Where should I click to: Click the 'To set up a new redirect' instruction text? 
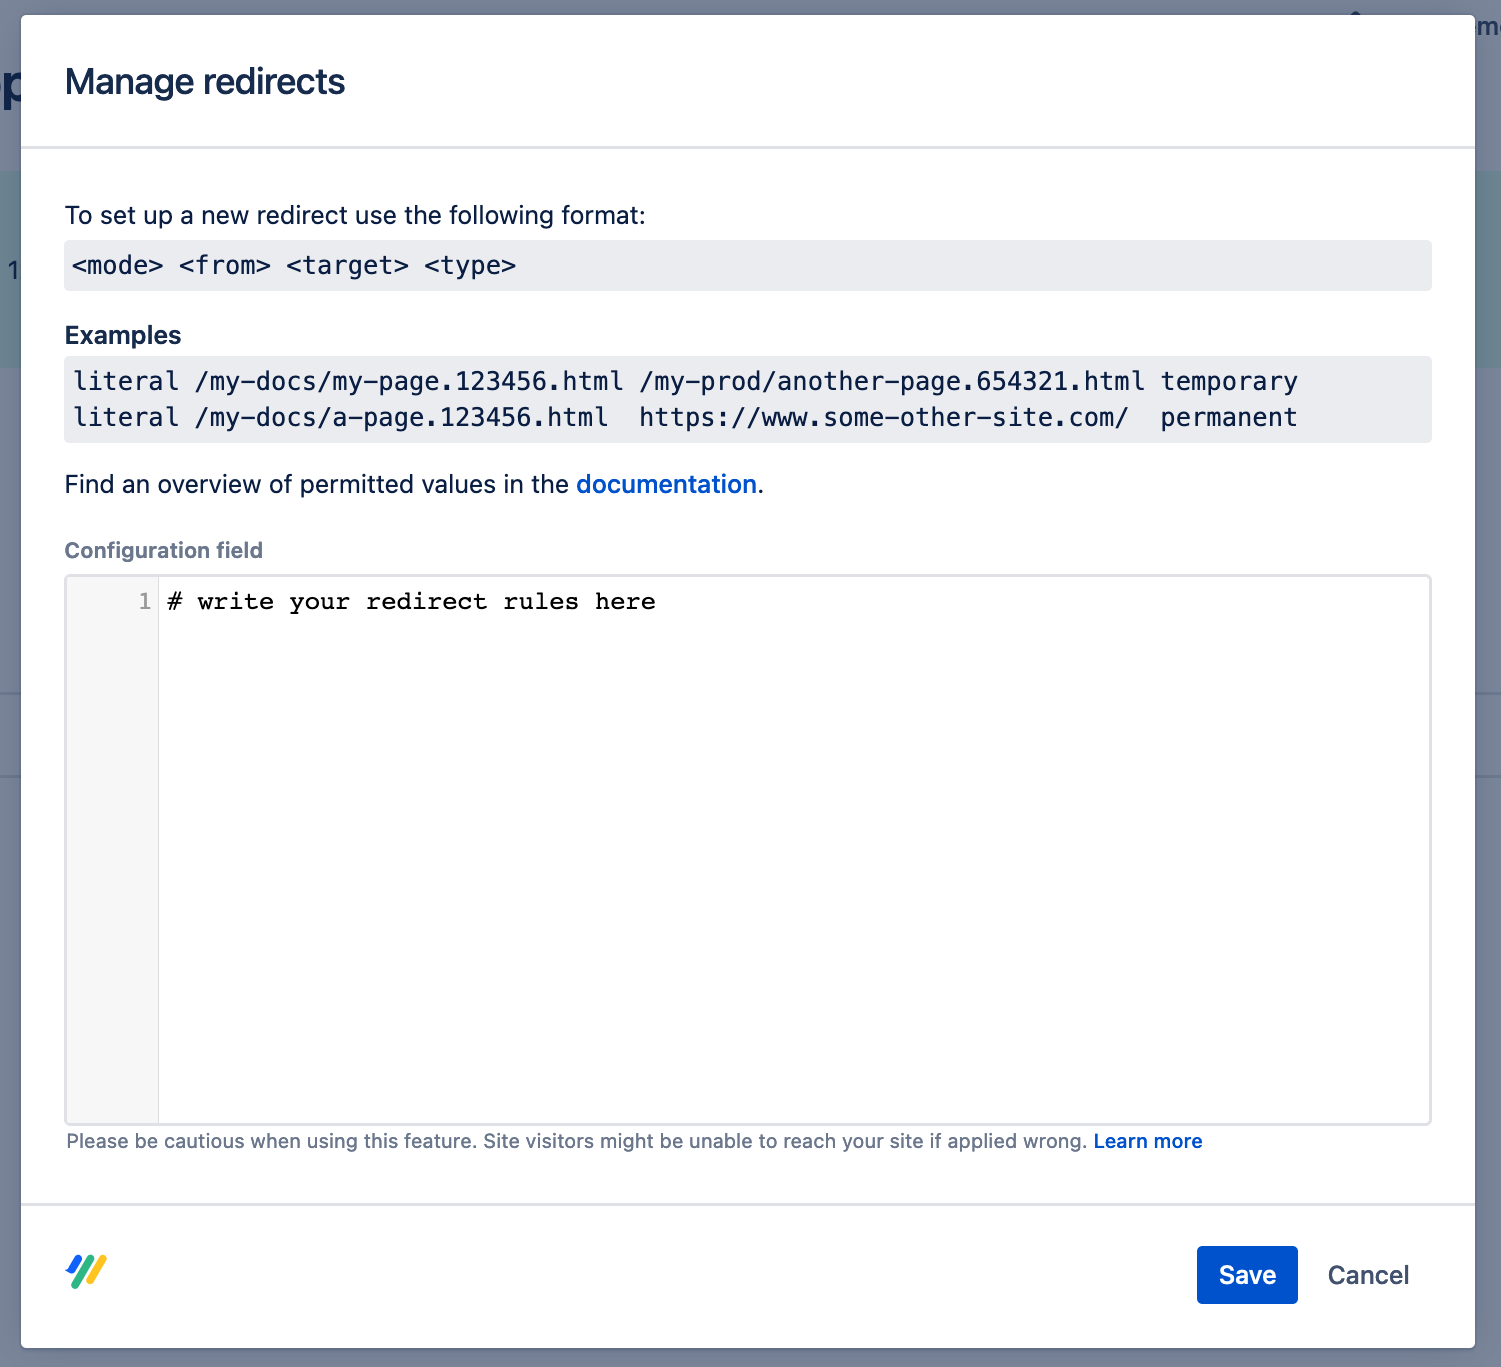pos(355,216)
